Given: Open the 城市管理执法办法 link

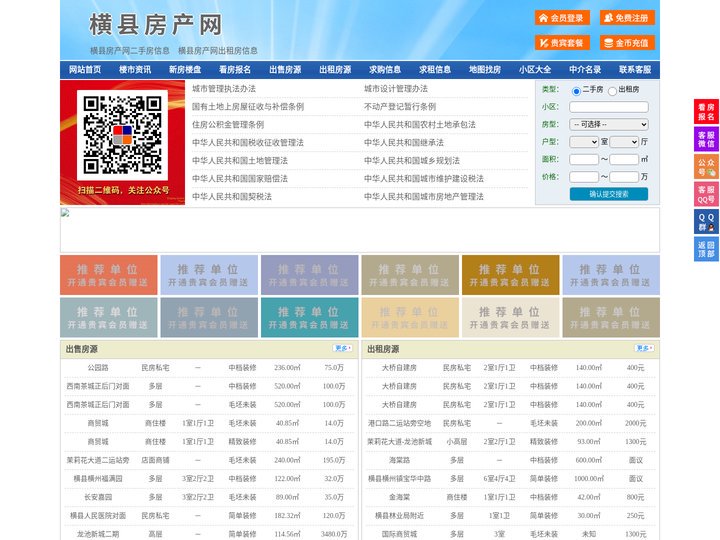Looking at the screenshot, I should (224, 89).
